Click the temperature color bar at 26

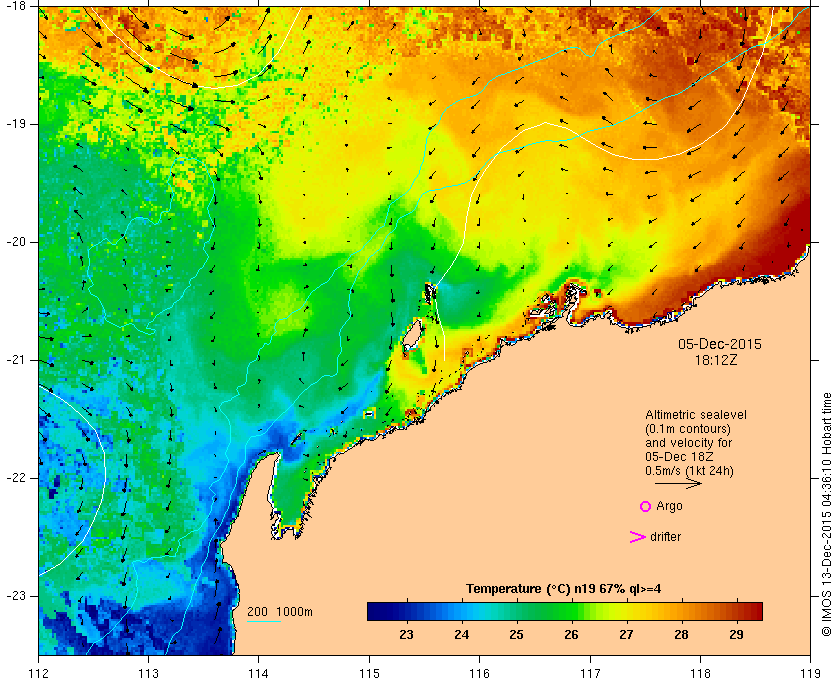(572, 611)
